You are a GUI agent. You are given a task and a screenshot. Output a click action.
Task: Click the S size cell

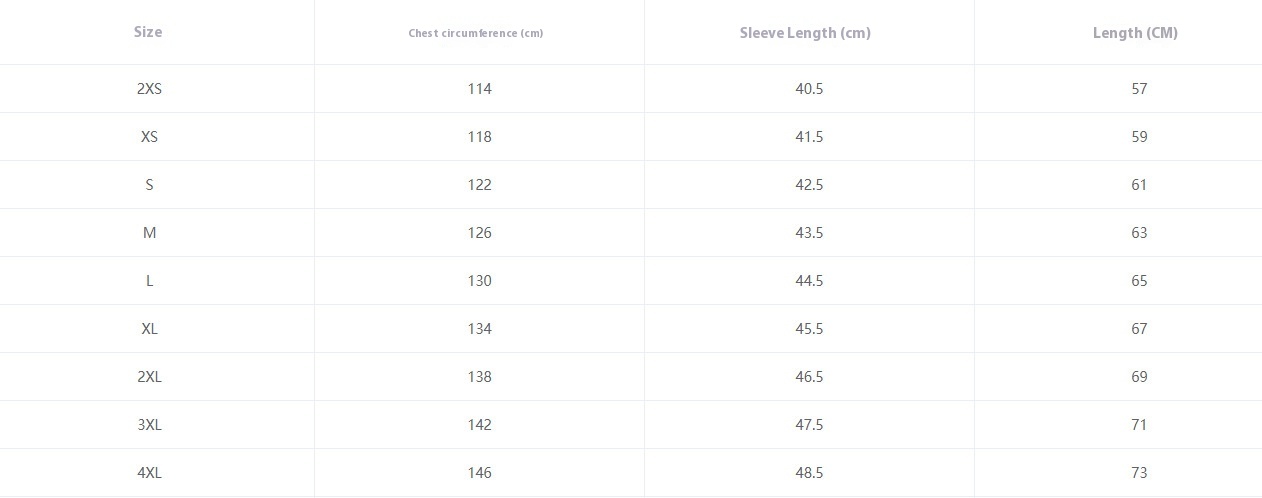[x=149, y=185]
